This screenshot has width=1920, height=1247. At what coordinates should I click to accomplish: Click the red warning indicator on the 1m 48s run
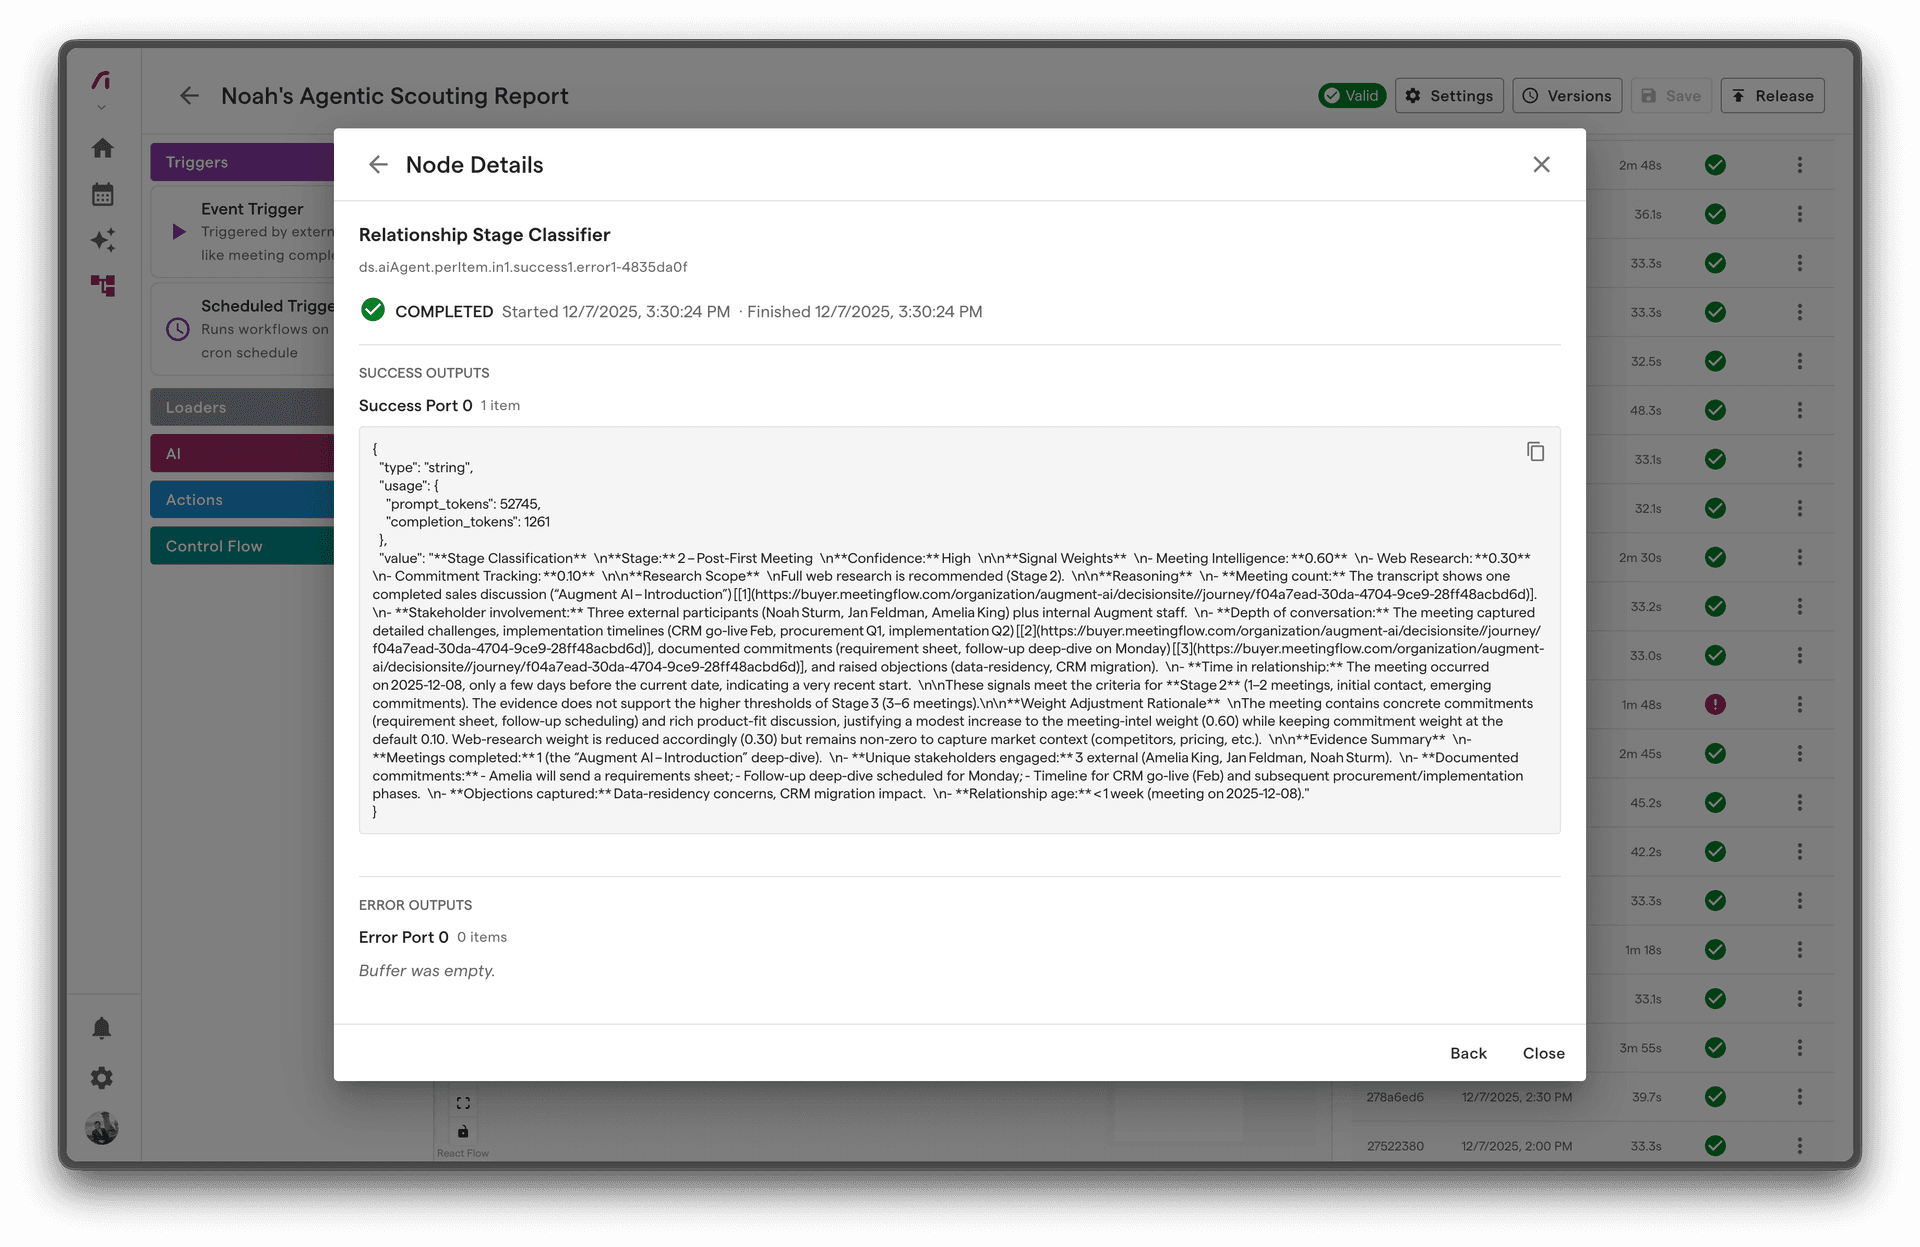tap(1715, 704)
